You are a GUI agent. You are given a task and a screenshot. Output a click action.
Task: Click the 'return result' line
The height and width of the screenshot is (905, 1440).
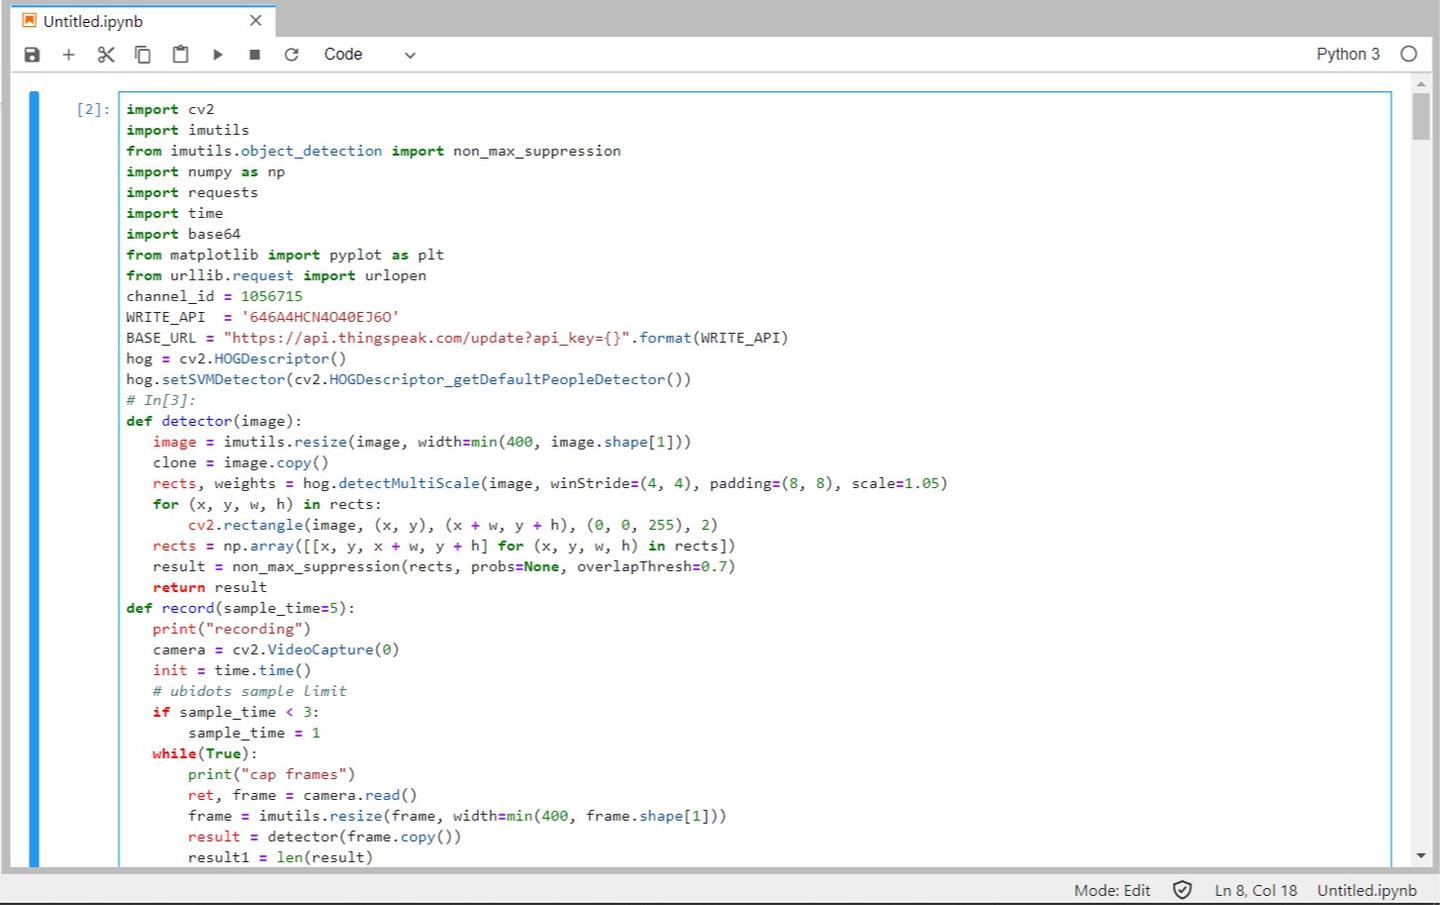click(210, 588)
